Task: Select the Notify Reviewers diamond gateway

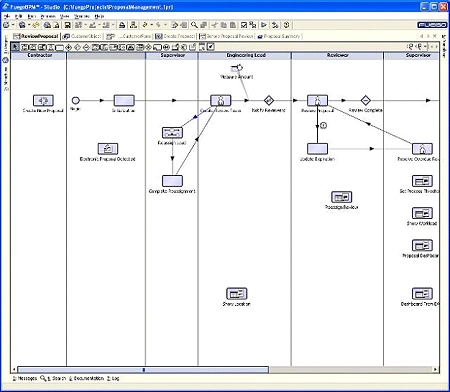Action: (269, 100)
